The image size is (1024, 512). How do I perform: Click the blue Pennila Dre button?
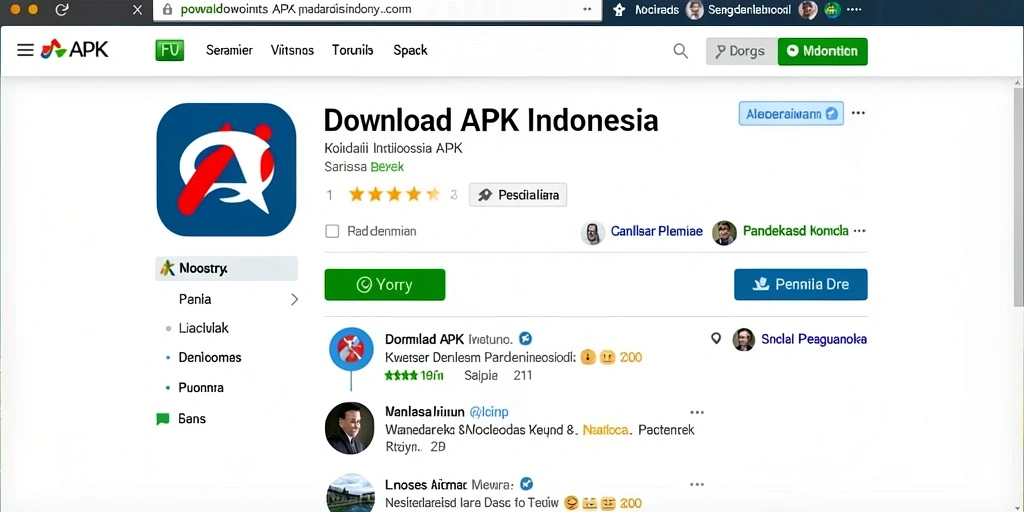click(x=801, y=285)
